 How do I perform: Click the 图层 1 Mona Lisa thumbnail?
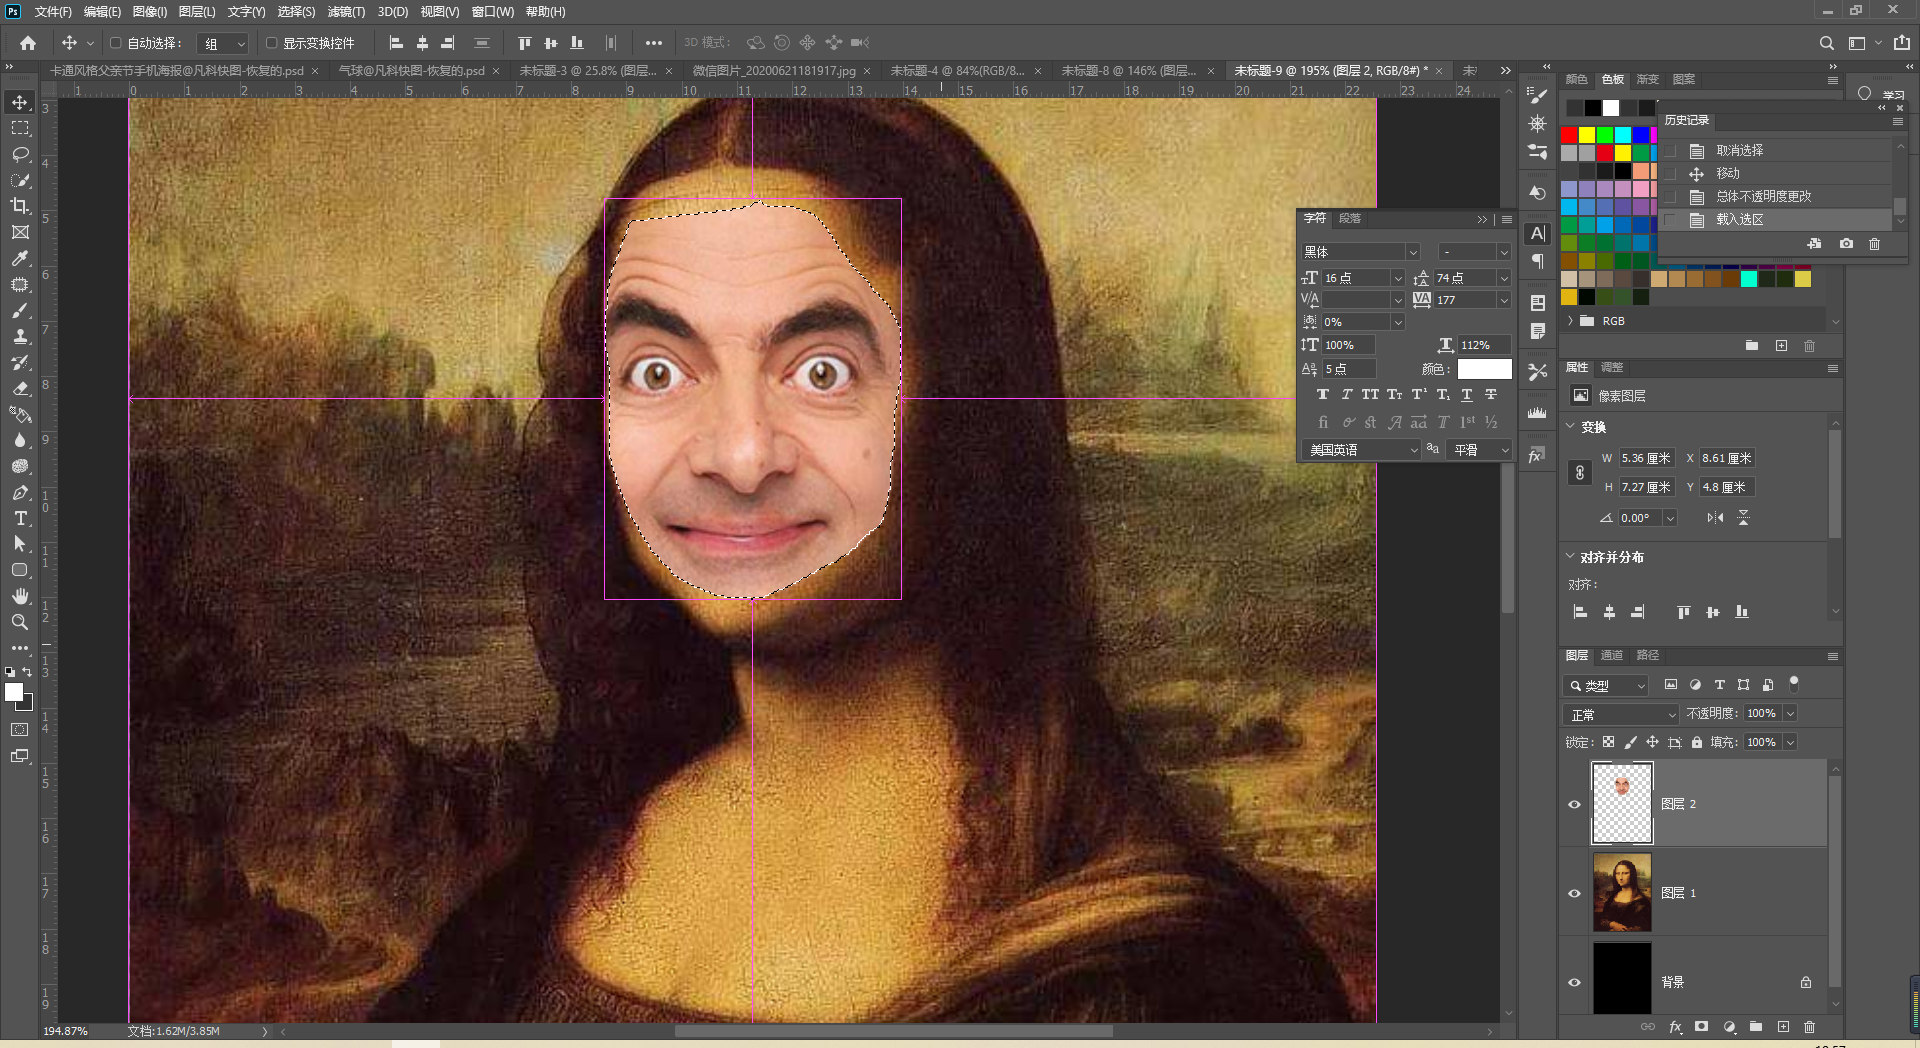(1622, 892)
